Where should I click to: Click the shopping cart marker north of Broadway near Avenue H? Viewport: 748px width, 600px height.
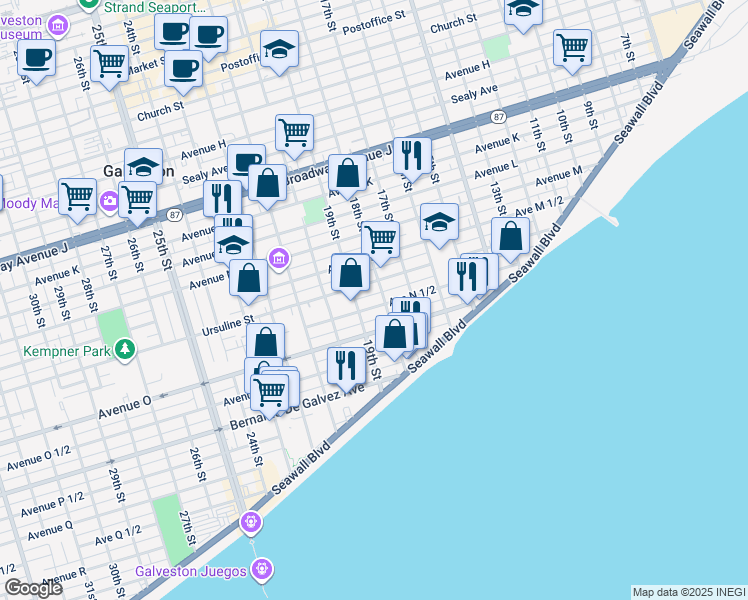[x=294, y=134]
